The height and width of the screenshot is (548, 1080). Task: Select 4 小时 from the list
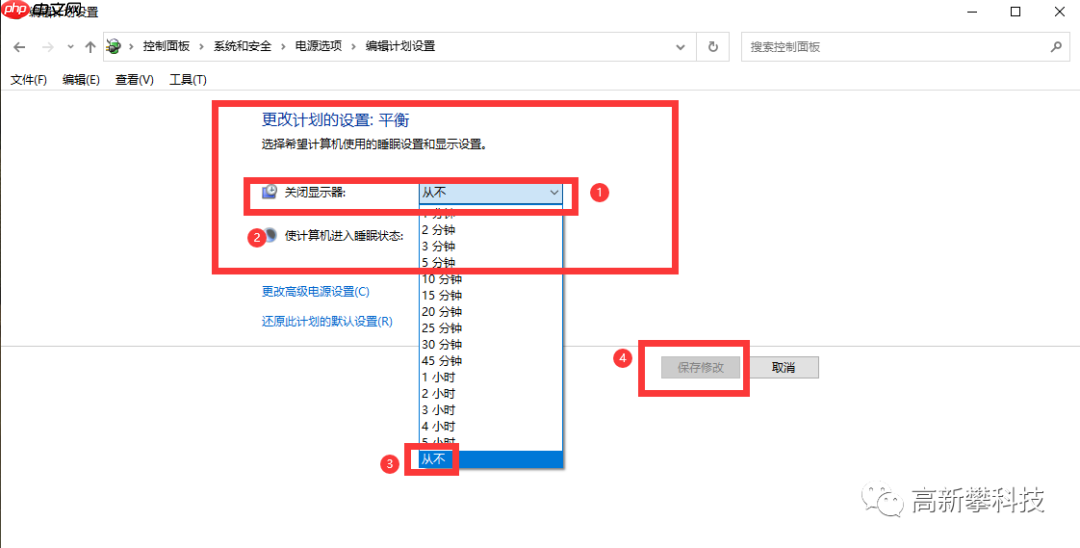tap(491, 427)
